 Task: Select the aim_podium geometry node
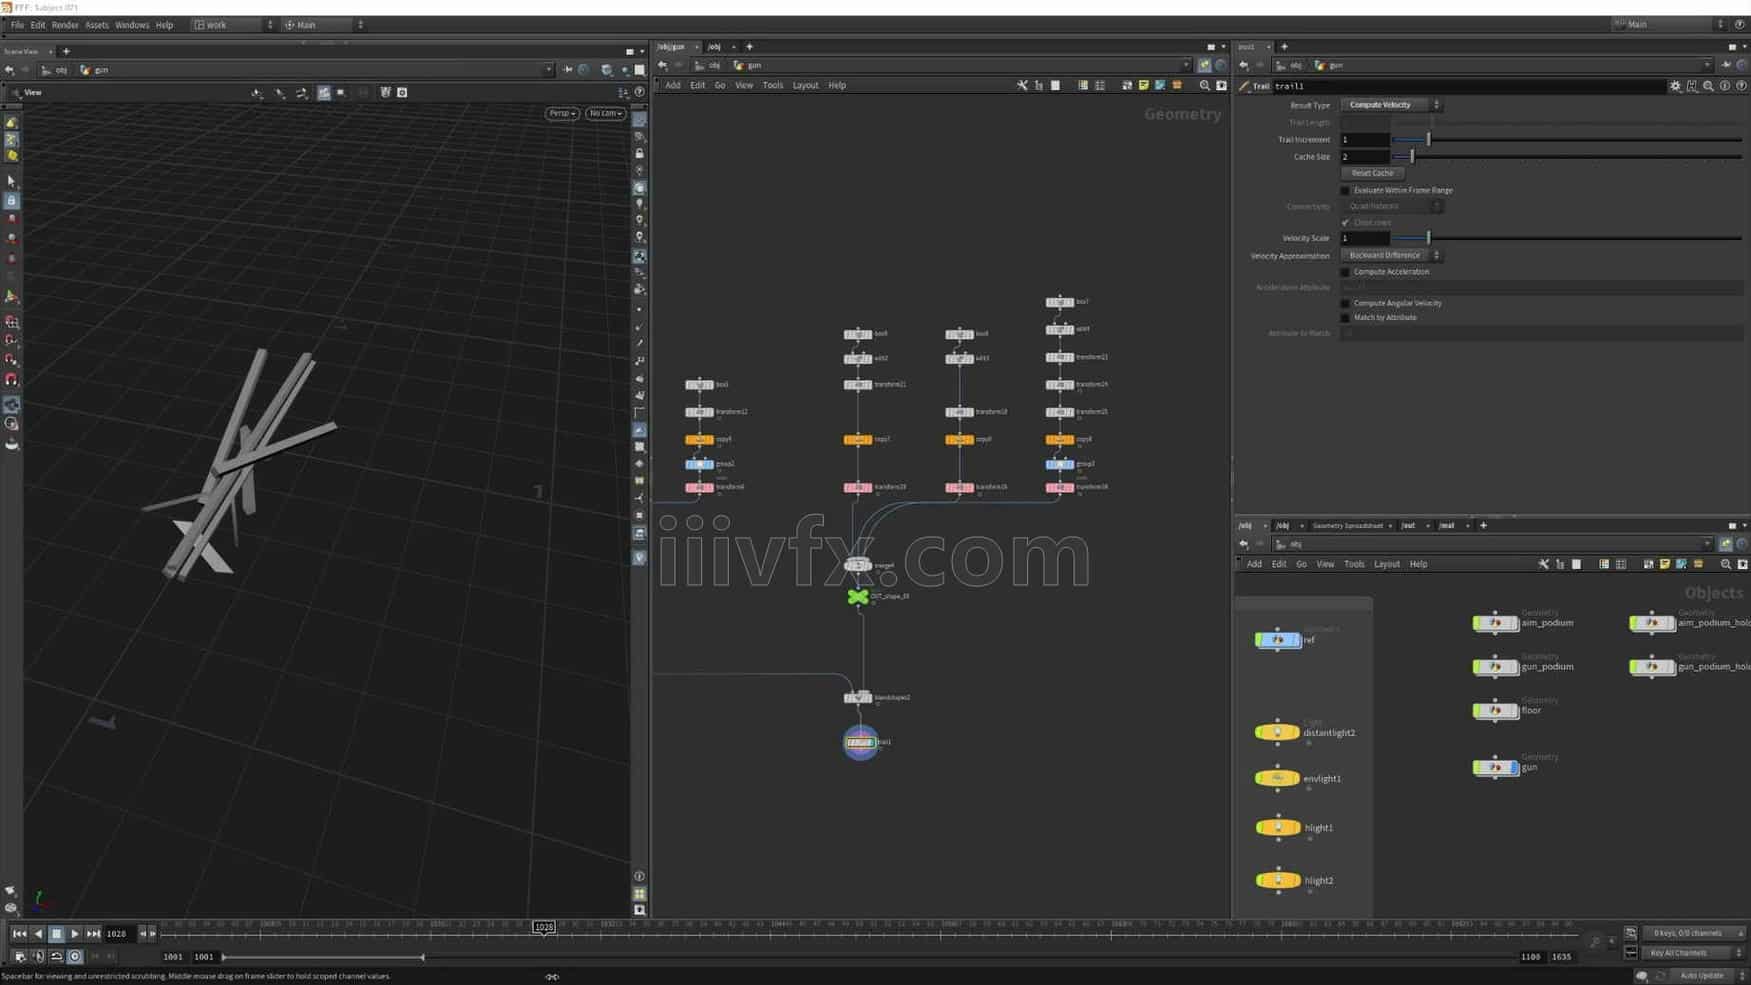point(1494,622)
